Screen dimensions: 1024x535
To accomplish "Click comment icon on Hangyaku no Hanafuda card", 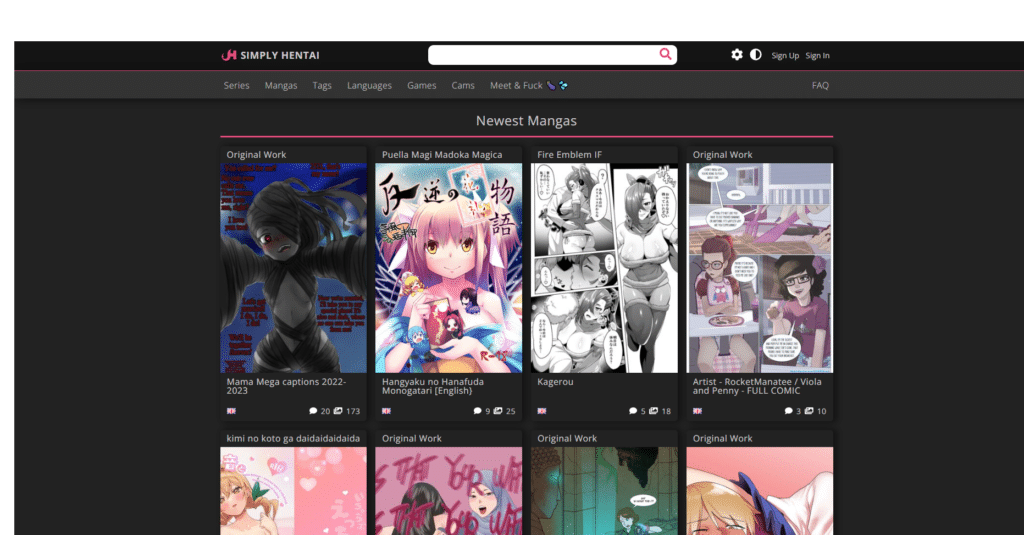I will (477, 411).
